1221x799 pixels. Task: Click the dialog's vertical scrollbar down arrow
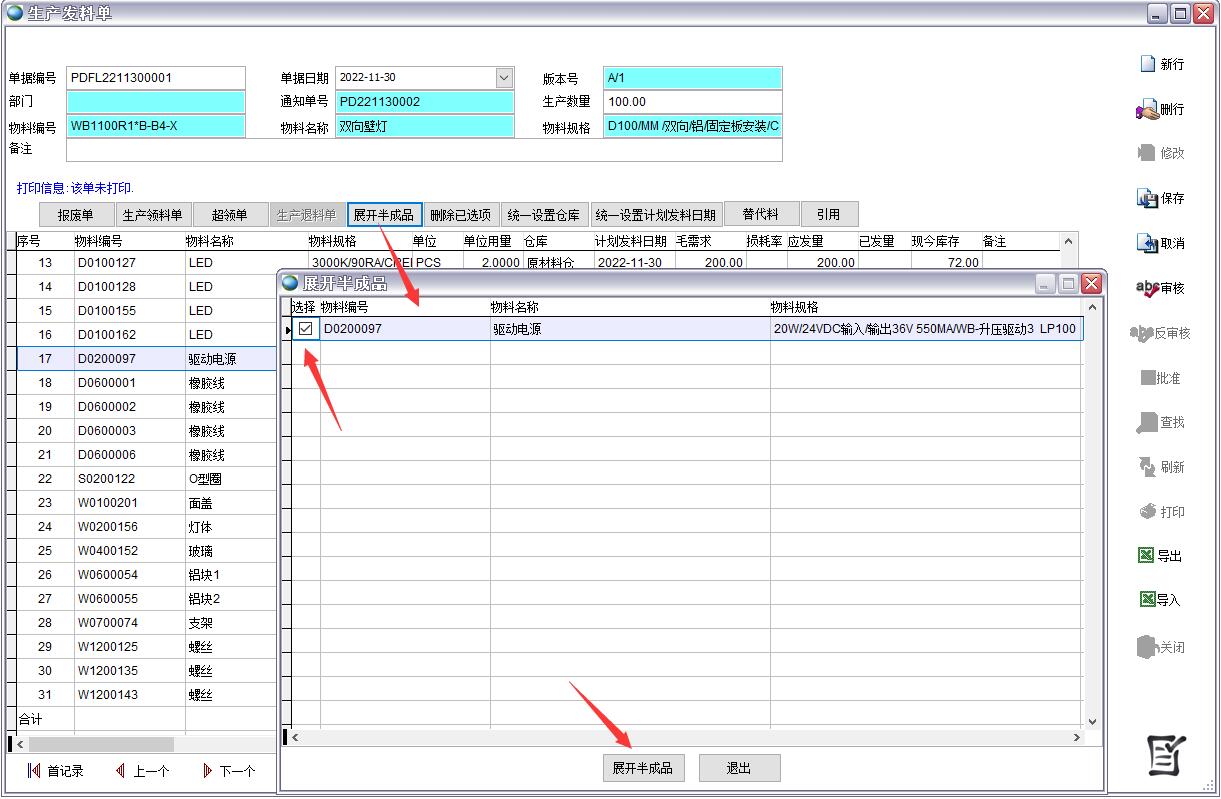coord(1092,721)
